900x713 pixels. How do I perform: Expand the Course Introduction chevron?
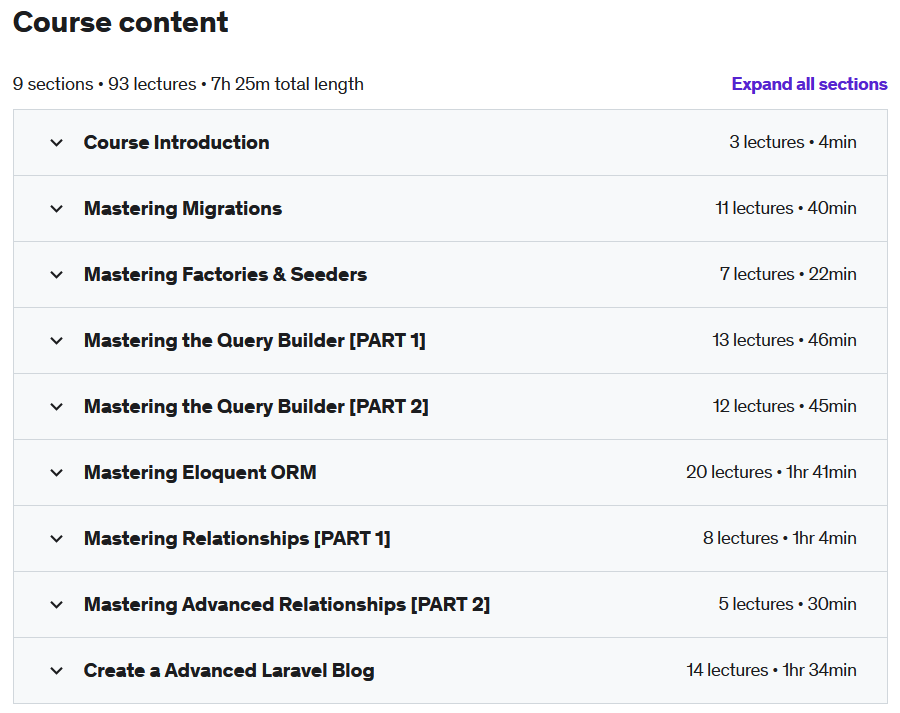56,142
